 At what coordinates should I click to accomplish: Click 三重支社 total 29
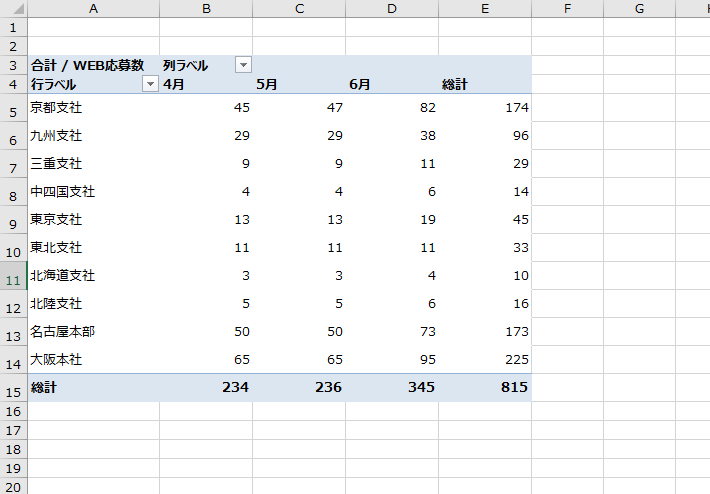click(x=485, y=164)
